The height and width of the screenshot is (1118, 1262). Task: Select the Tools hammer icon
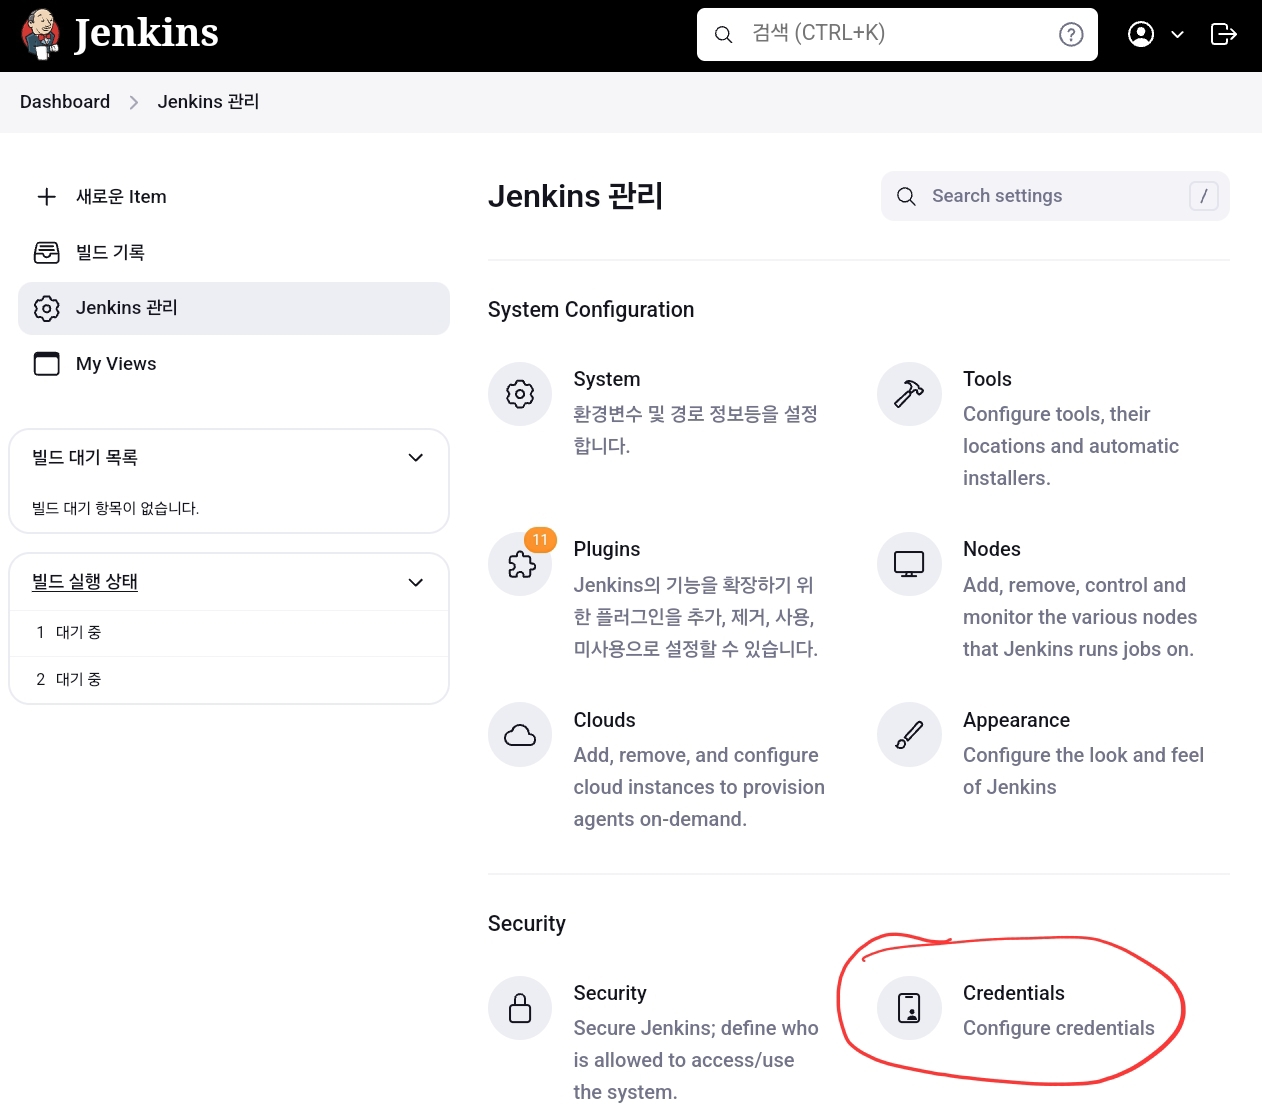coord(909,393)
